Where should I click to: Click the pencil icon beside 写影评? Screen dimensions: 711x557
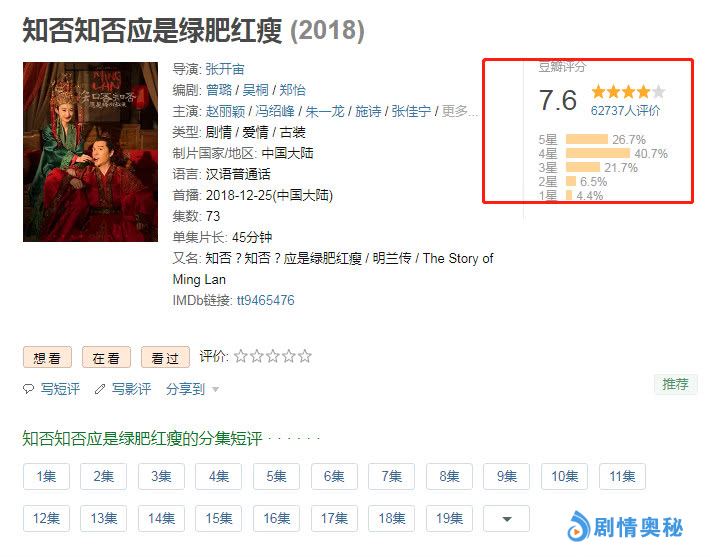pos(100,389)
